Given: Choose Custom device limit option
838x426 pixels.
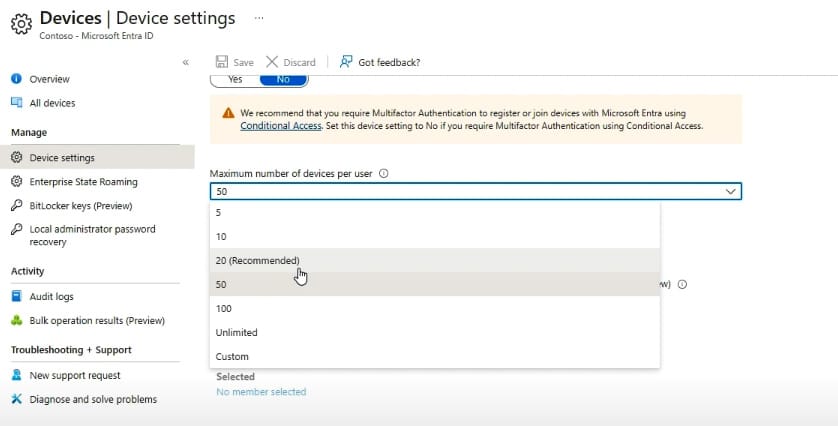Looking at the screenshot, I should 435,357.
